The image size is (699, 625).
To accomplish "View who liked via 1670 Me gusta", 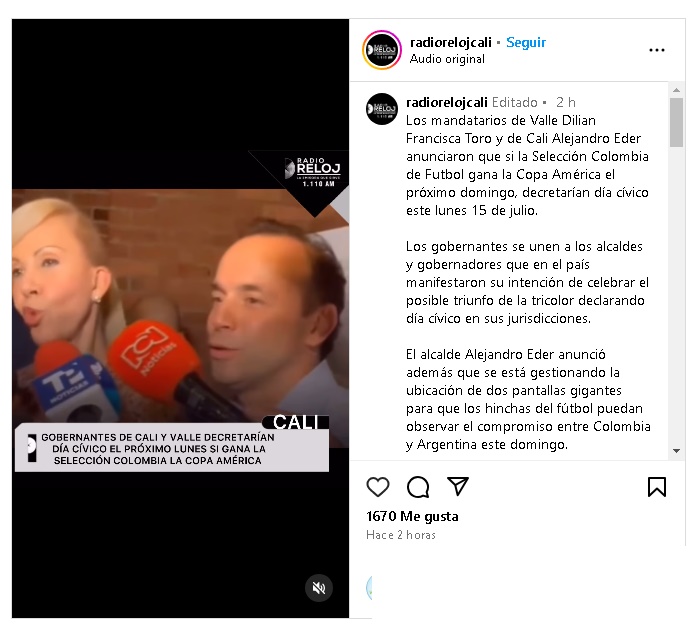I will [x=412, y=516].
